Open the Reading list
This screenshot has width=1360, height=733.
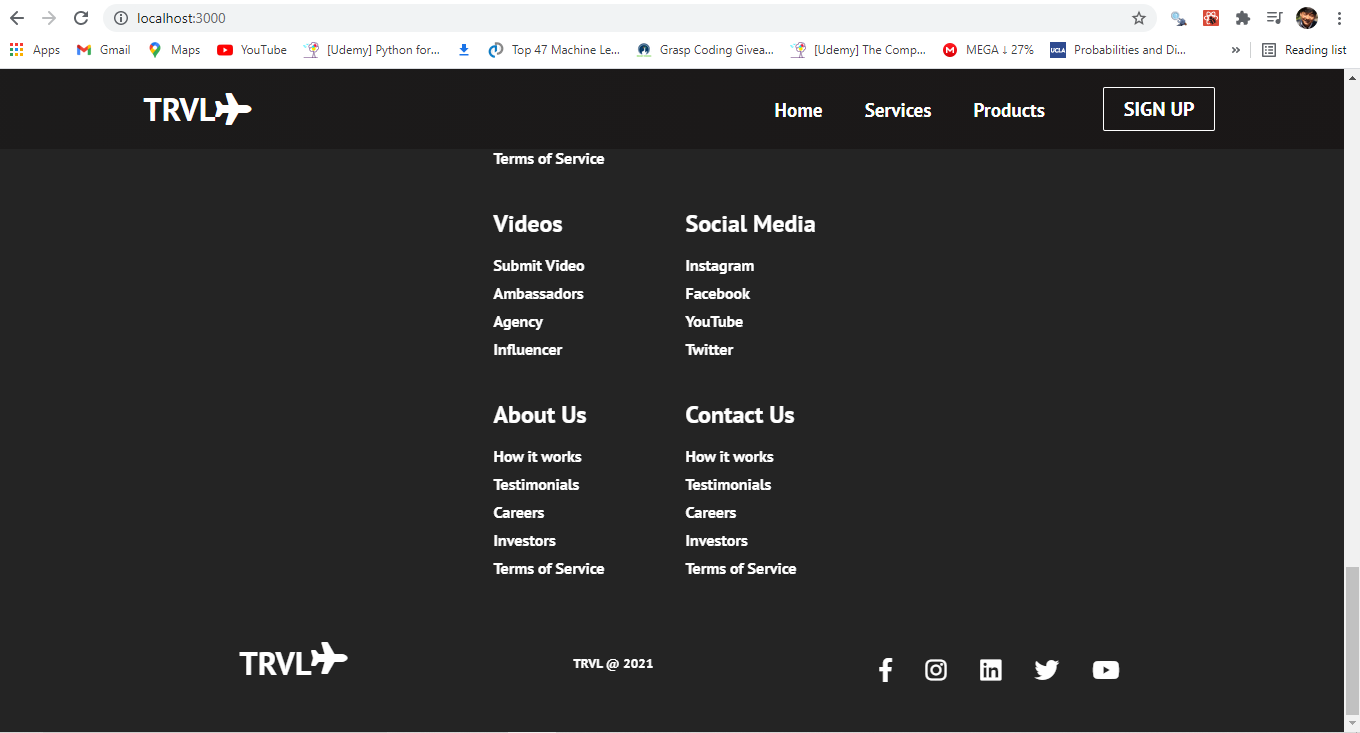point(1304,49)
